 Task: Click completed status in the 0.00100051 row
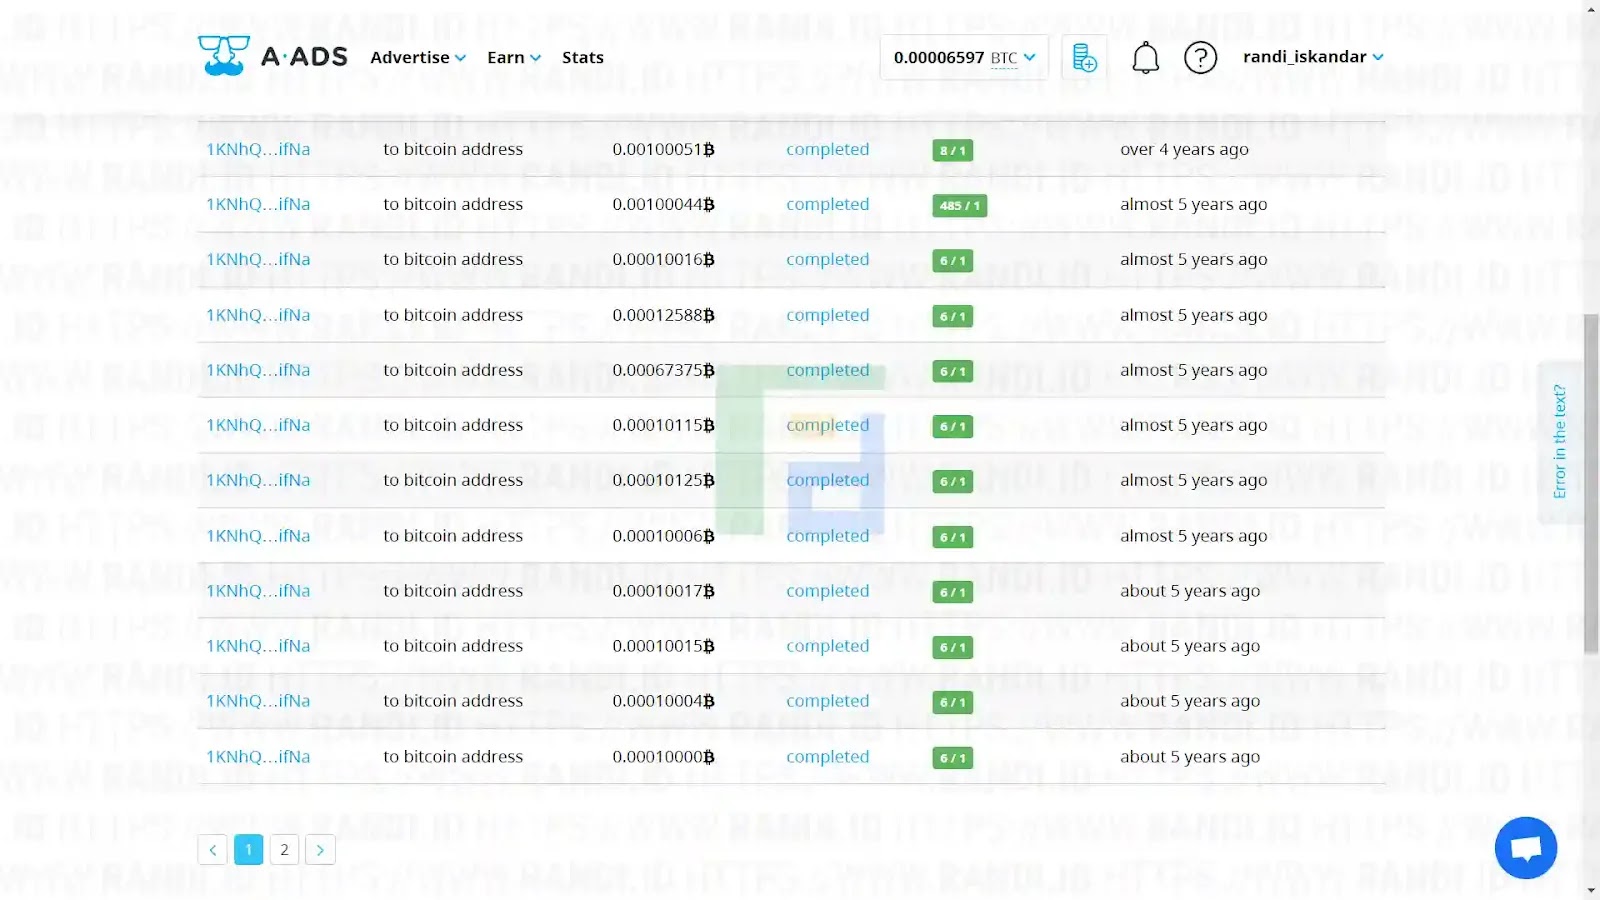click(828, 149)
